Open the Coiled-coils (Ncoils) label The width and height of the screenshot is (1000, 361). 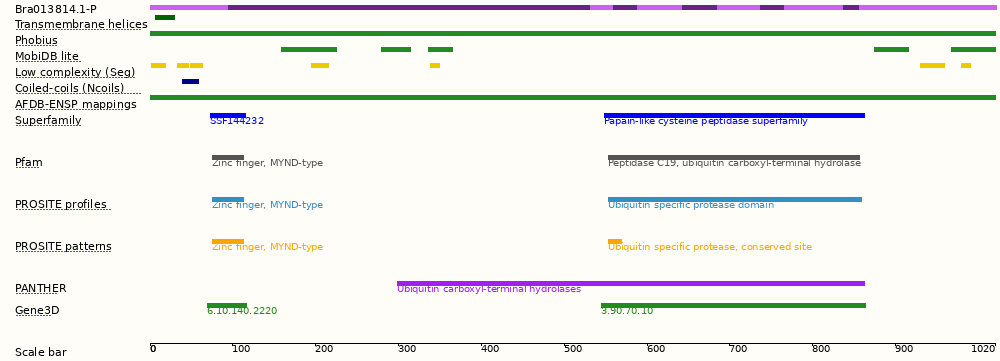[70, 88]
